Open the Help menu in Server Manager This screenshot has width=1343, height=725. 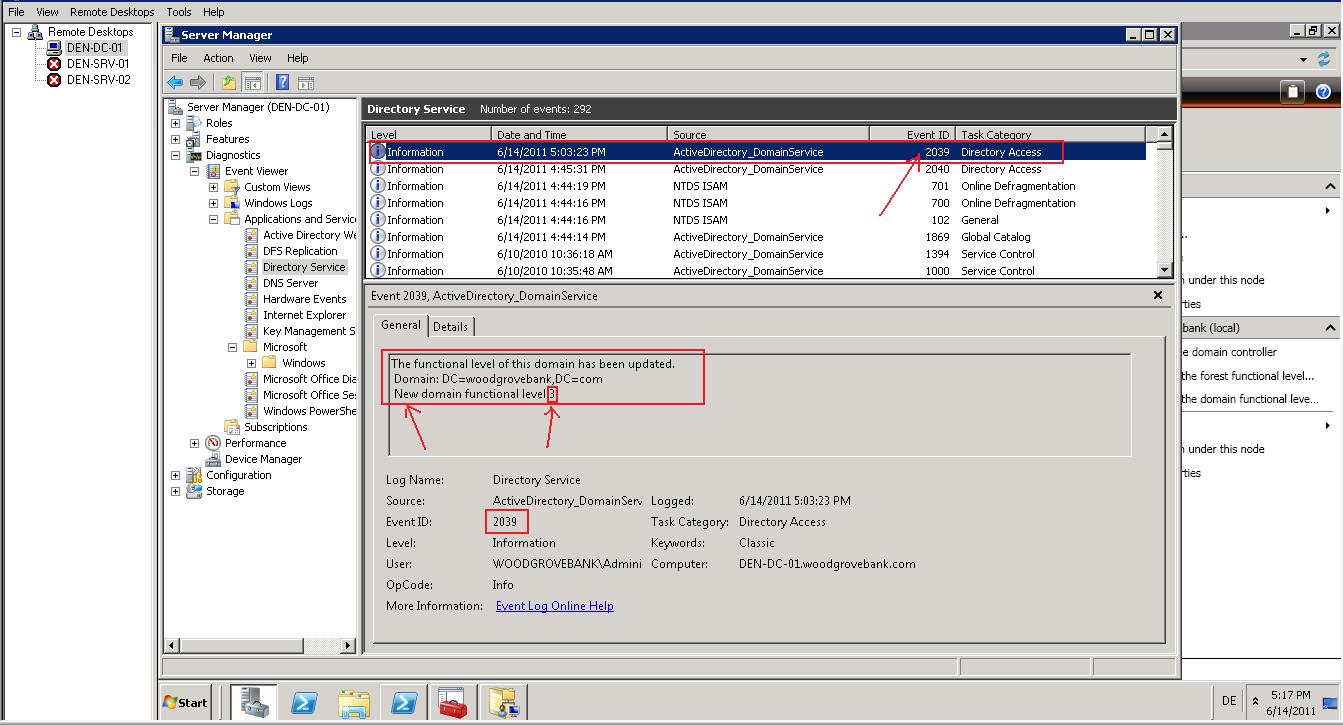point(297,58)
